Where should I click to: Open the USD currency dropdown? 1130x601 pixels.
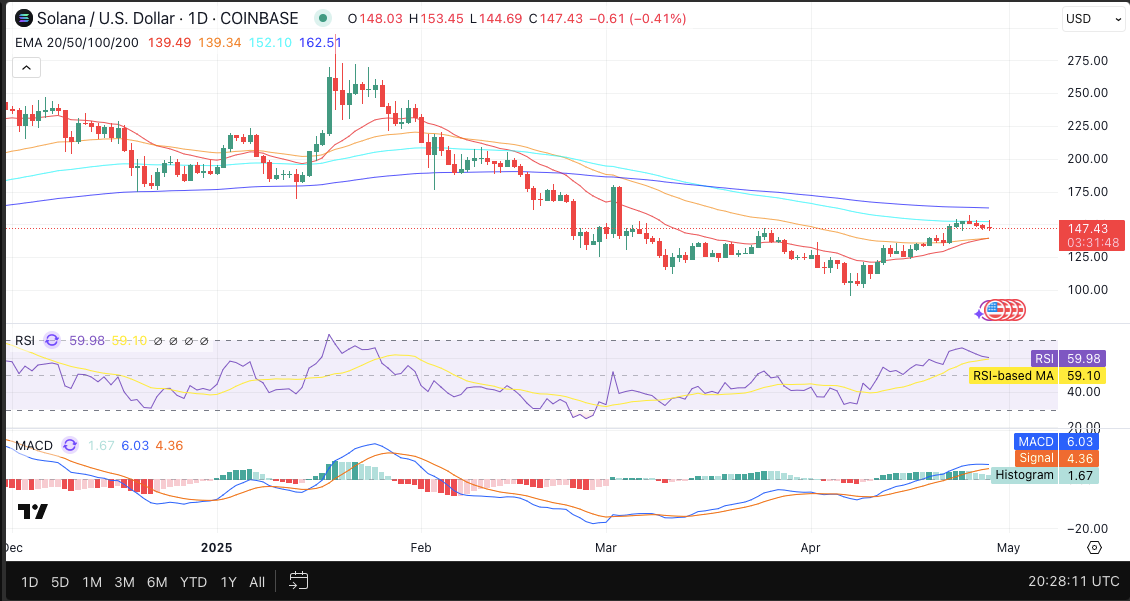tap(1093, 19)
